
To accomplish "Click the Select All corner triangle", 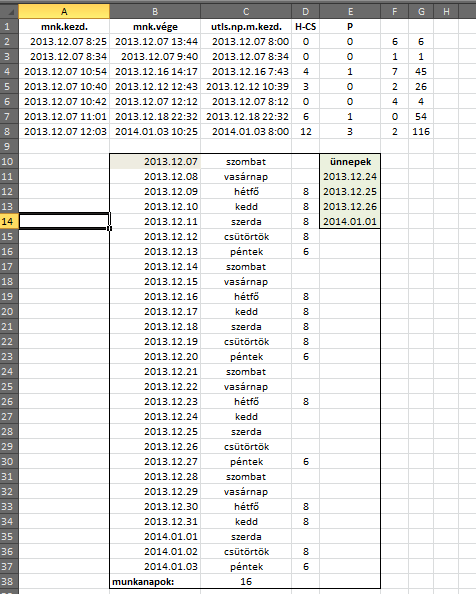I will point(9,12).
